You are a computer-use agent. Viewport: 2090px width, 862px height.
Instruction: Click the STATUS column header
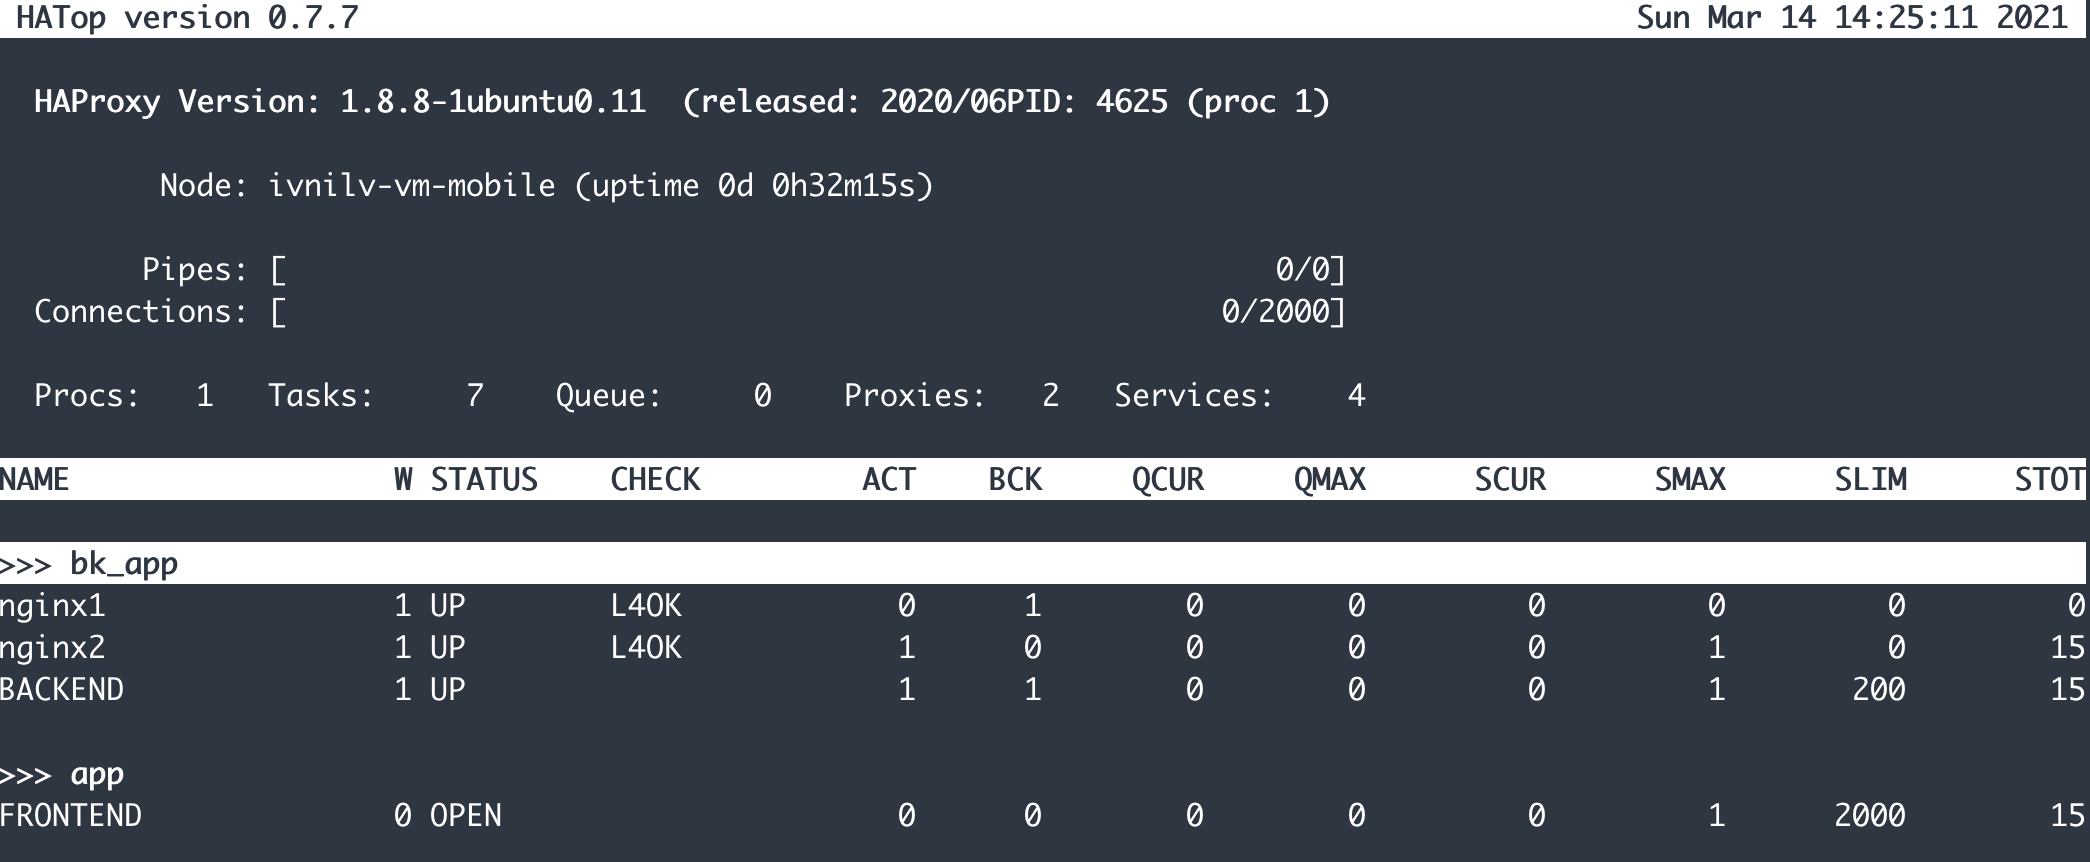[x=484, y=480]
